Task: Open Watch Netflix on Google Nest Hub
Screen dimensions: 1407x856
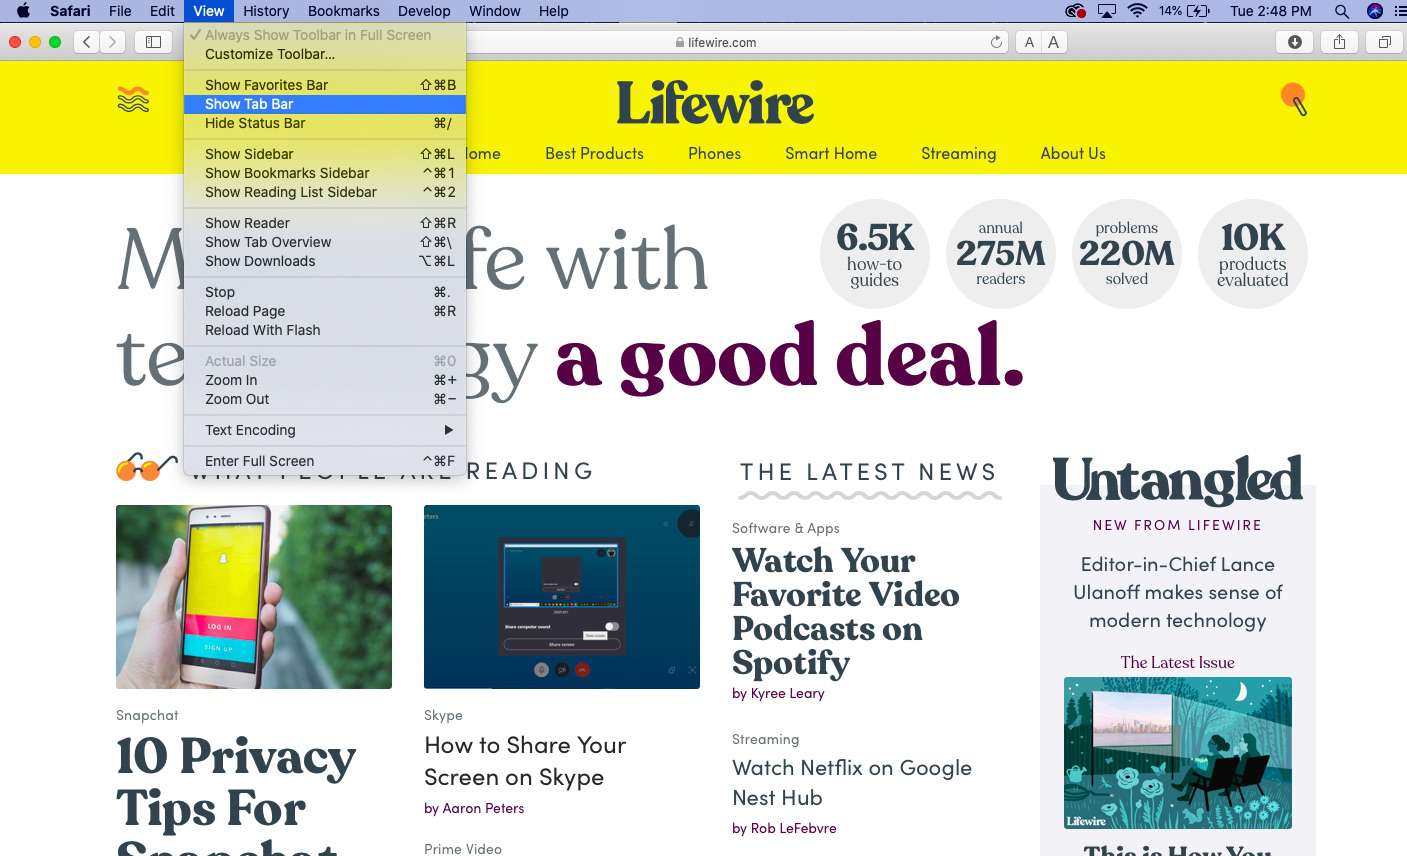Action: pyautogui.click(x=852, y=782)
